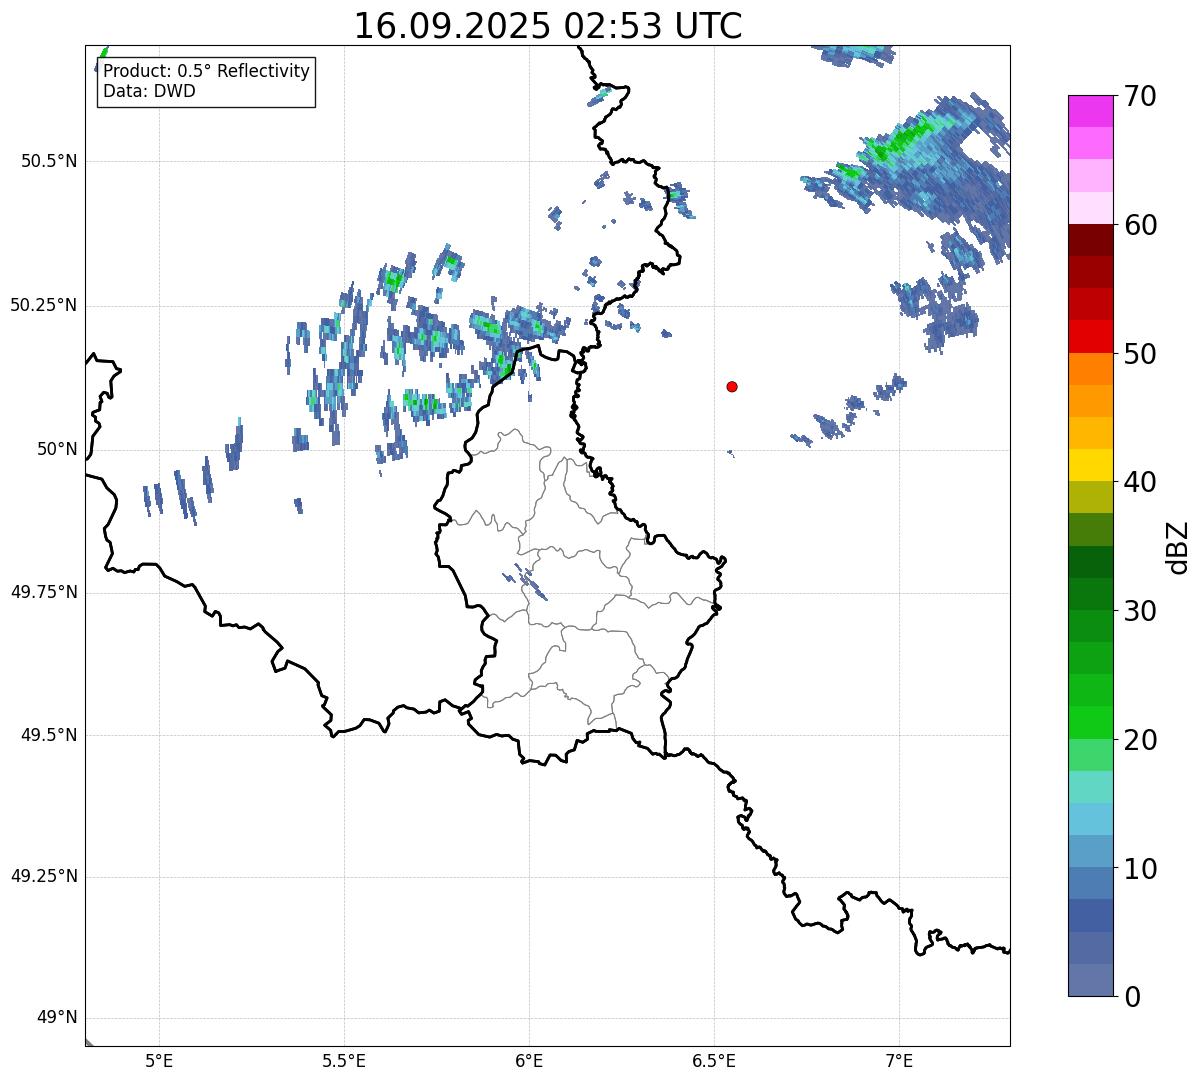
Task: Click the 49.5°N latitude label
Action: coord(49,735)
